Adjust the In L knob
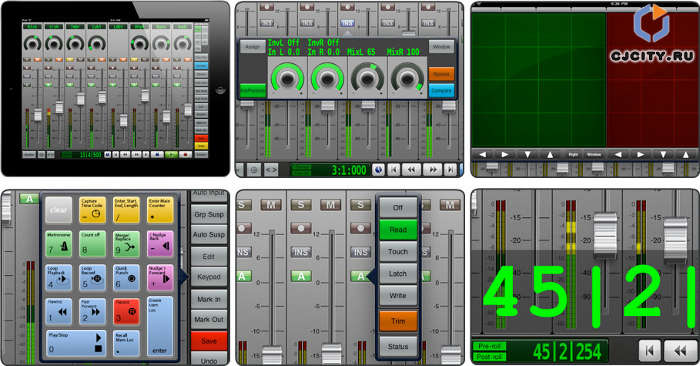Viewport: 700px width, 366px height. pyautogui.click(x=287, y=79)
